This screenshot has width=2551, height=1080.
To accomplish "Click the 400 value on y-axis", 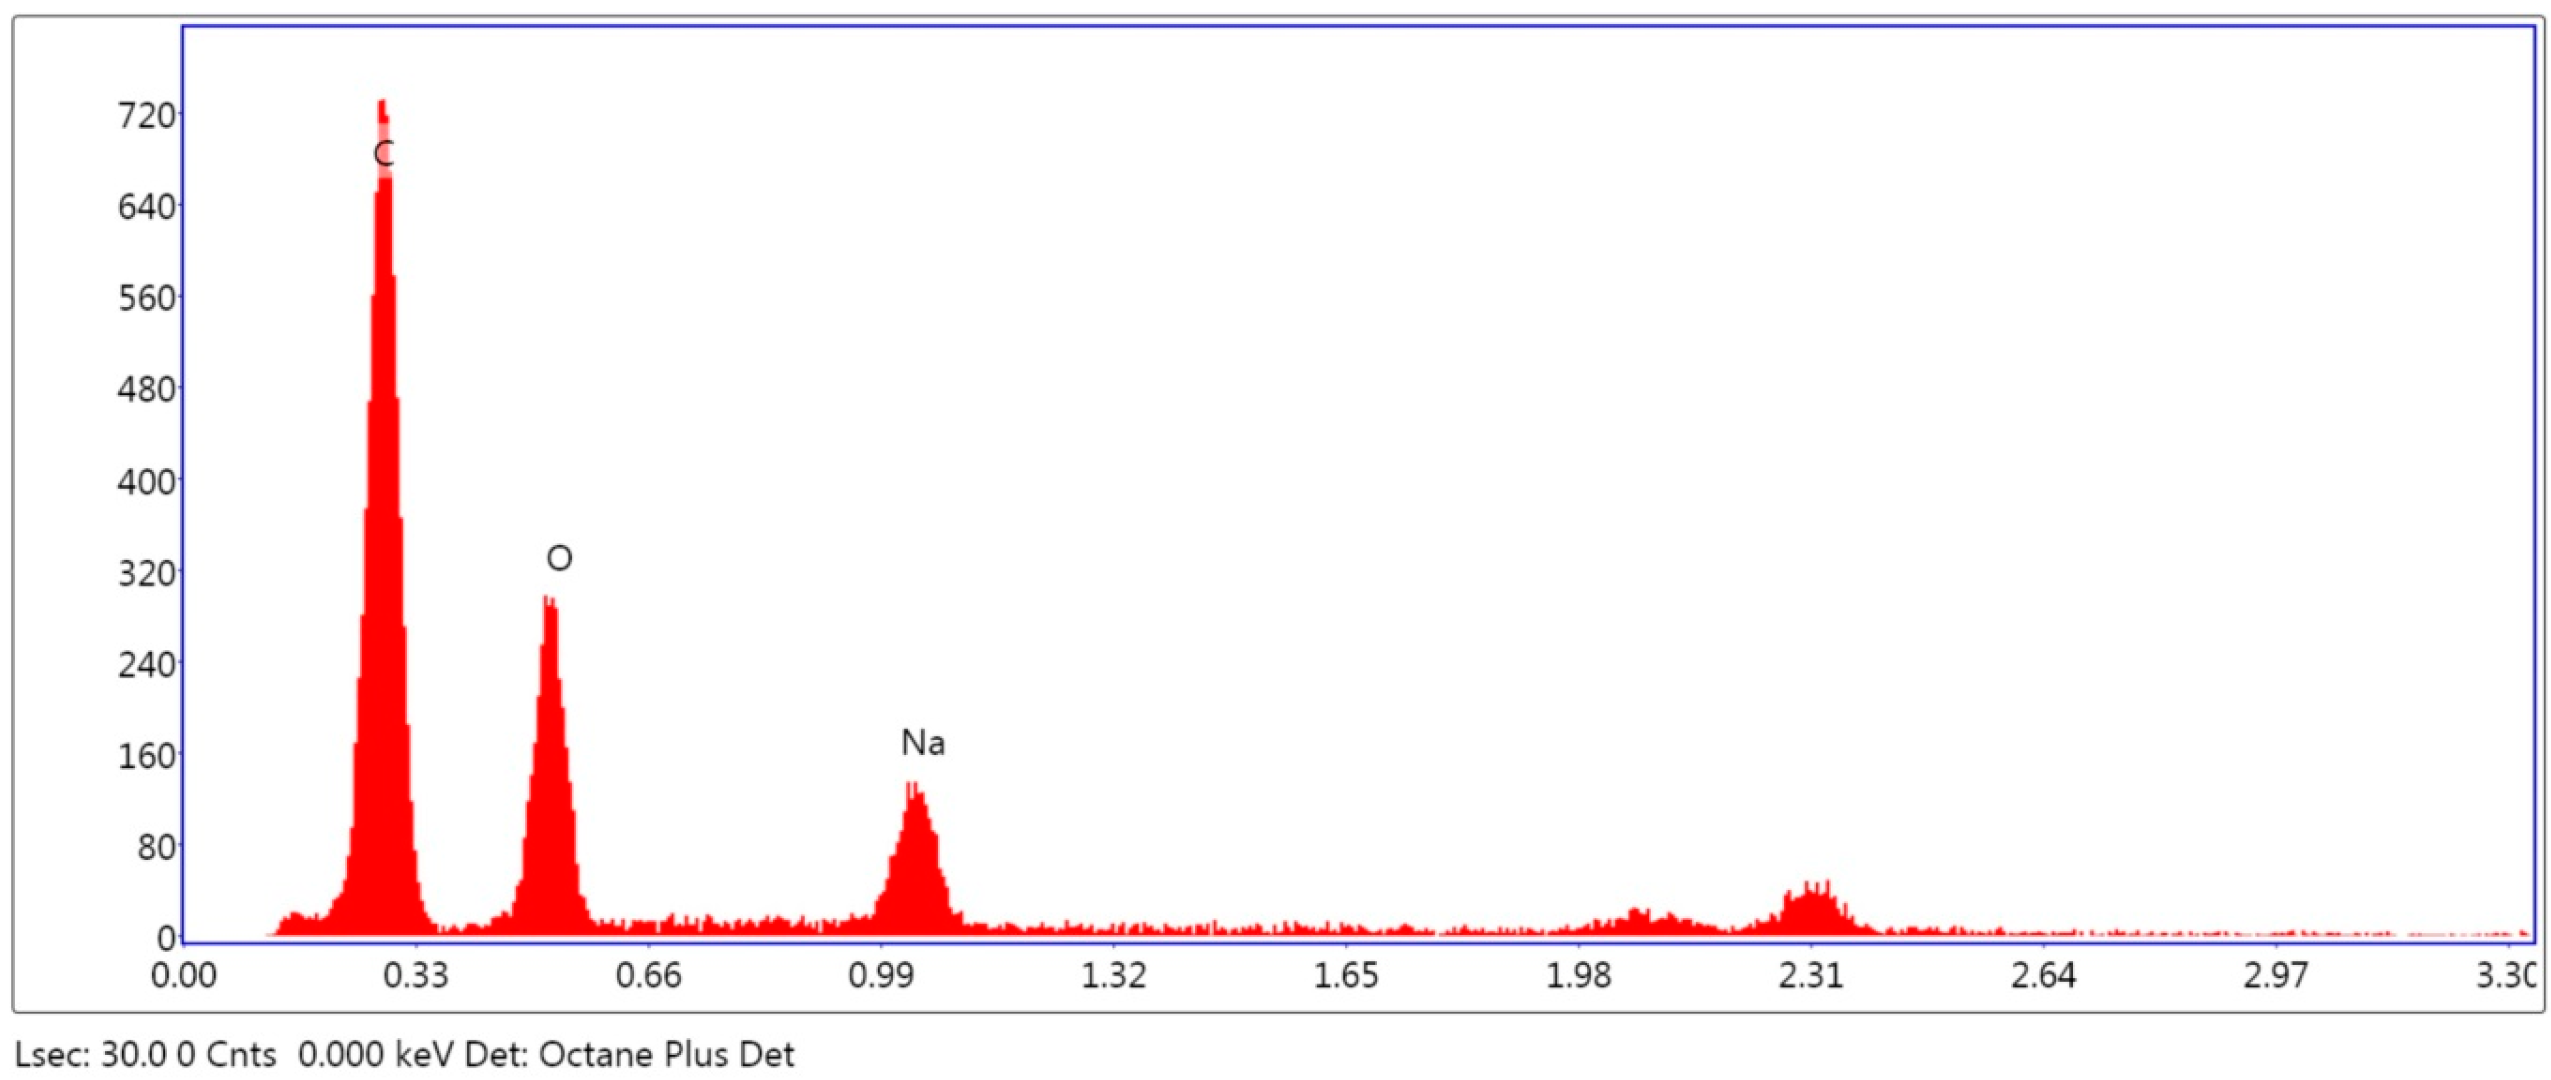I will pos(147,482).
